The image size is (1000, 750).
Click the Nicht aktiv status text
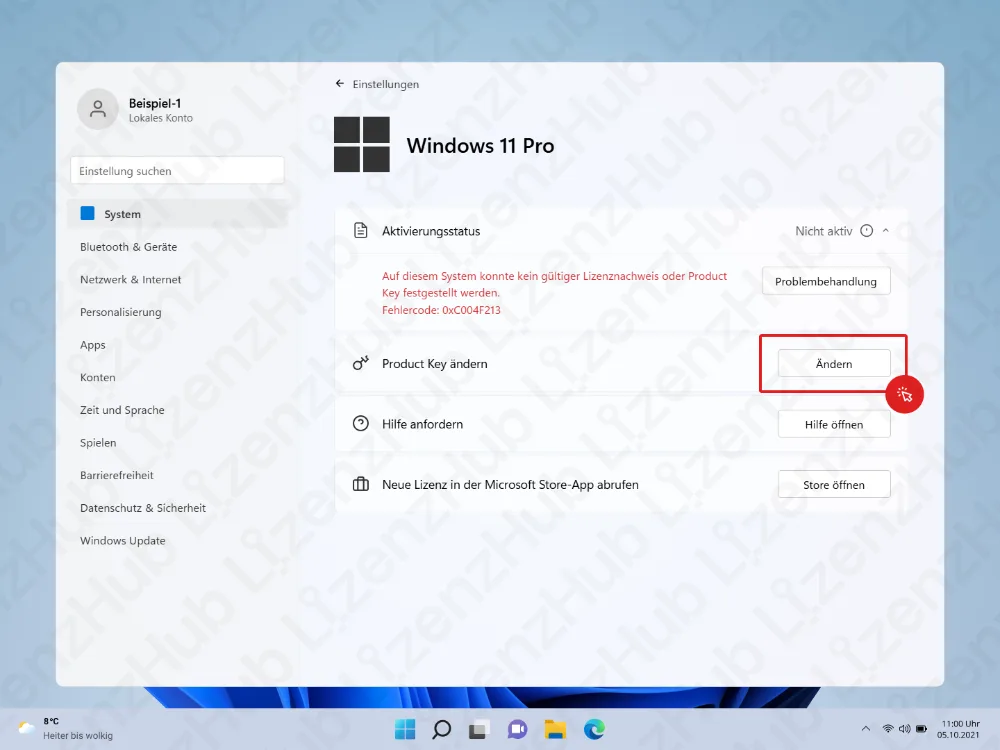823,231
